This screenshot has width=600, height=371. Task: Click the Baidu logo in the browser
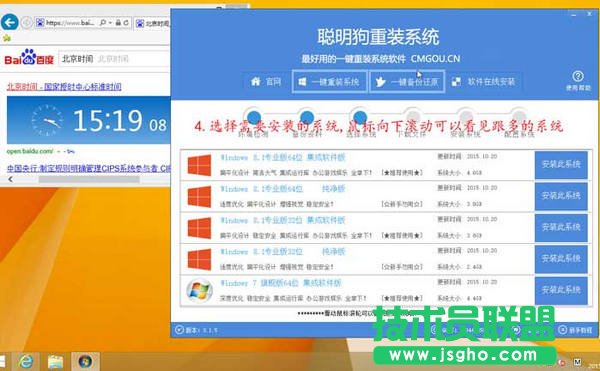(29, 57)
